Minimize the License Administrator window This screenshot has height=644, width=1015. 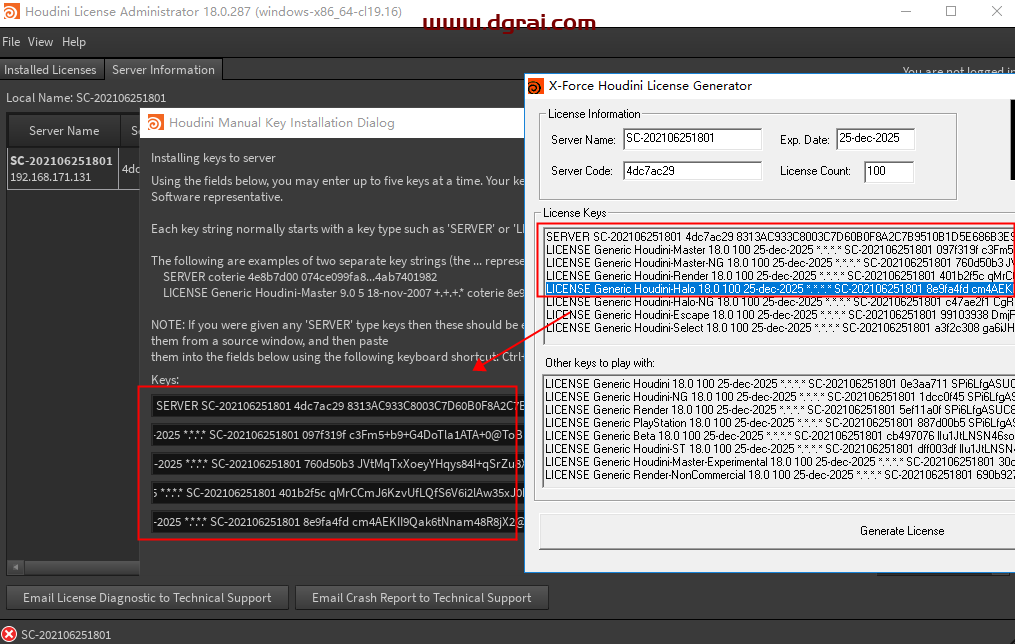[906, 12]
